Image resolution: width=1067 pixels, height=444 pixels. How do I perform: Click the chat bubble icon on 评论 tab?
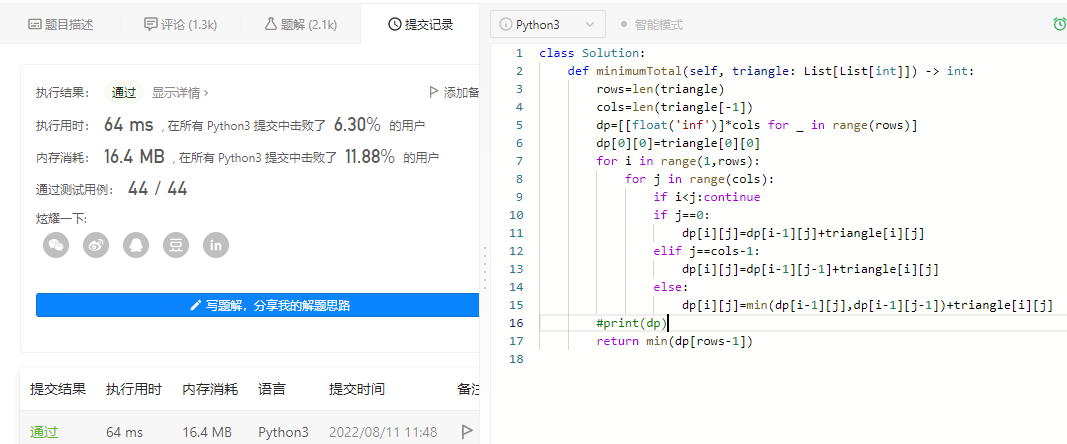click(150, 25)
